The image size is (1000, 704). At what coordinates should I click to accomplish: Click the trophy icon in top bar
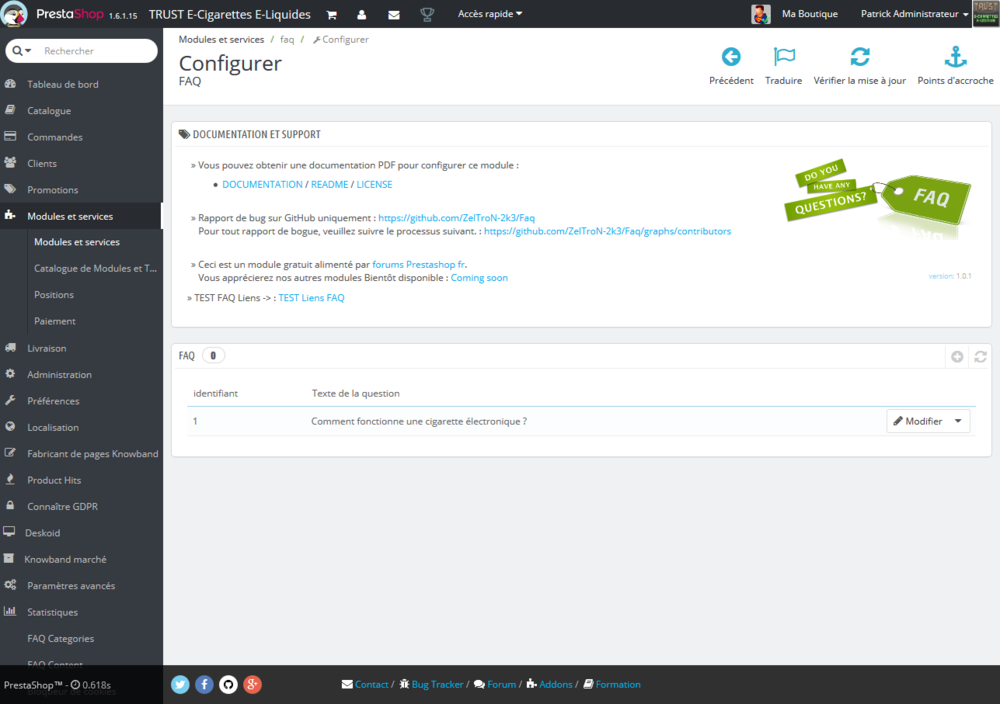pos(427,14)
